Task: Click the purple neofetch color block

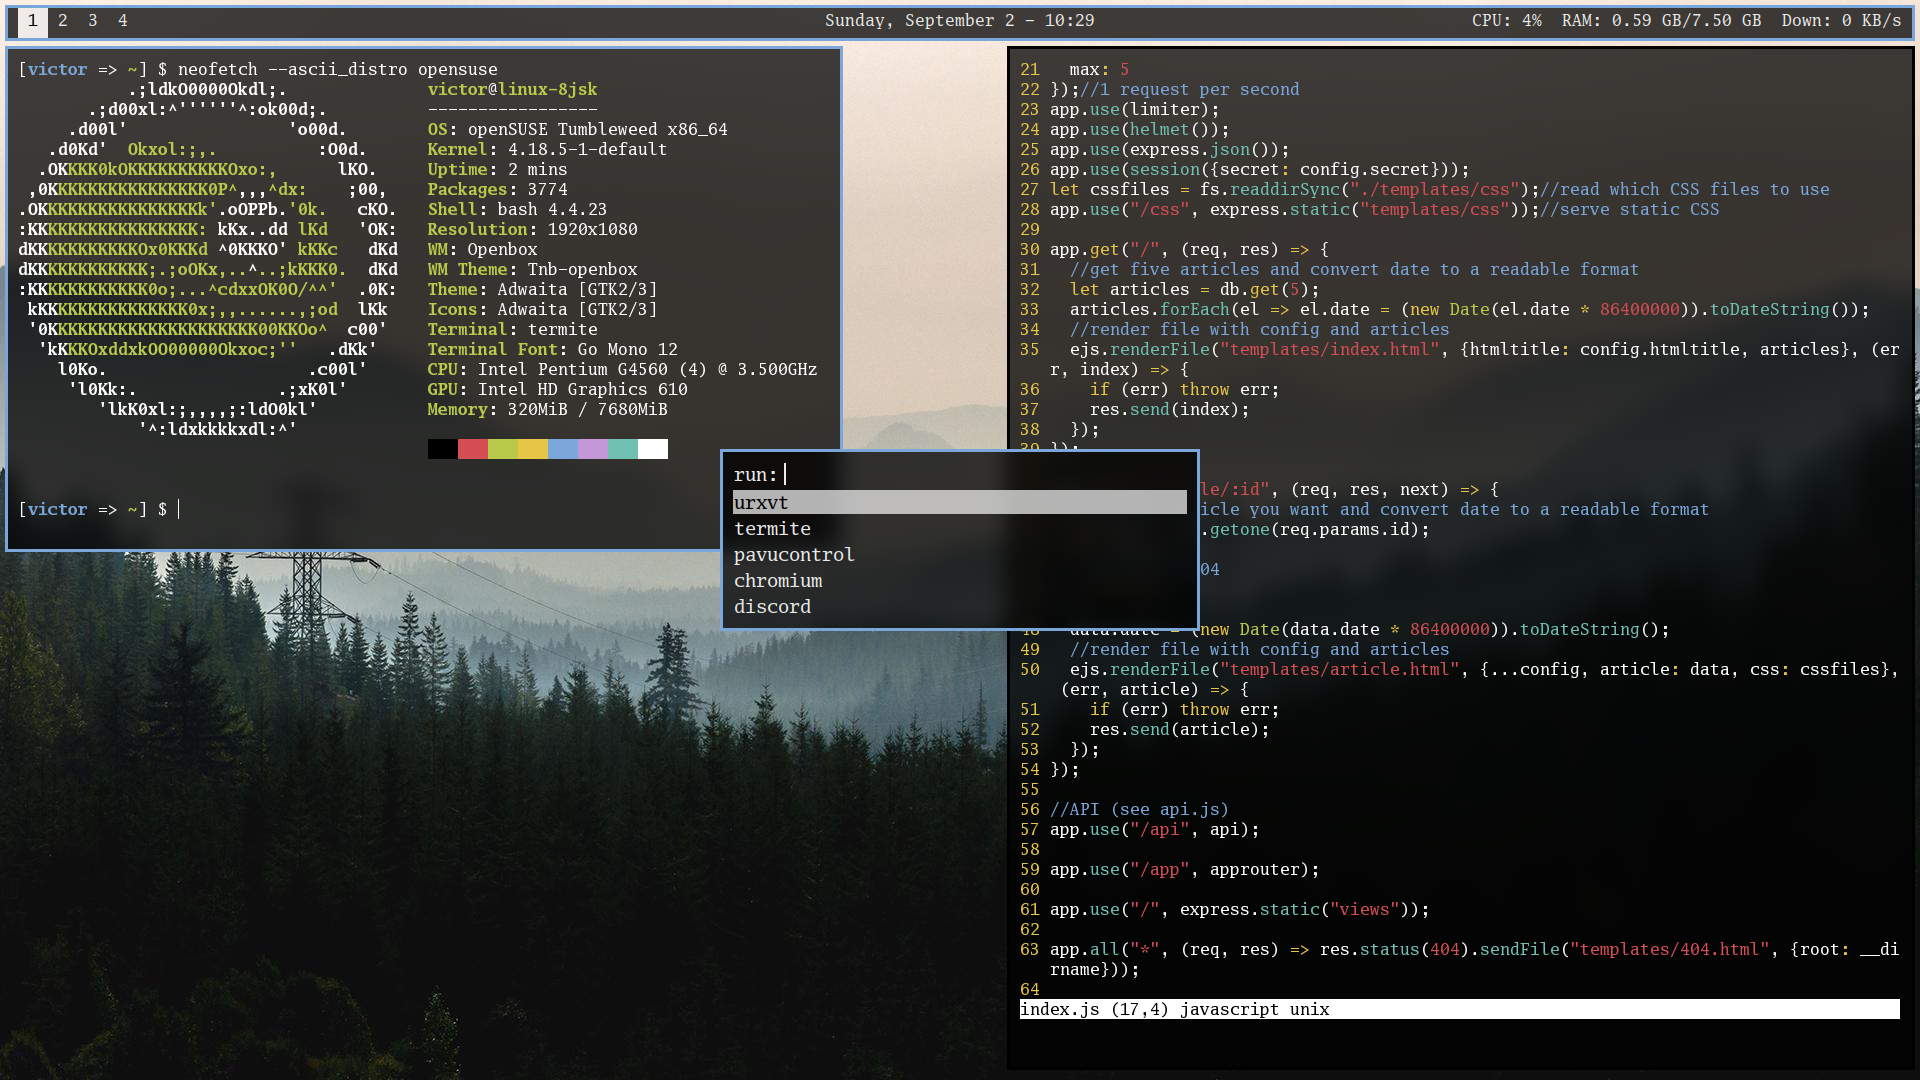Action: point(593,449)
